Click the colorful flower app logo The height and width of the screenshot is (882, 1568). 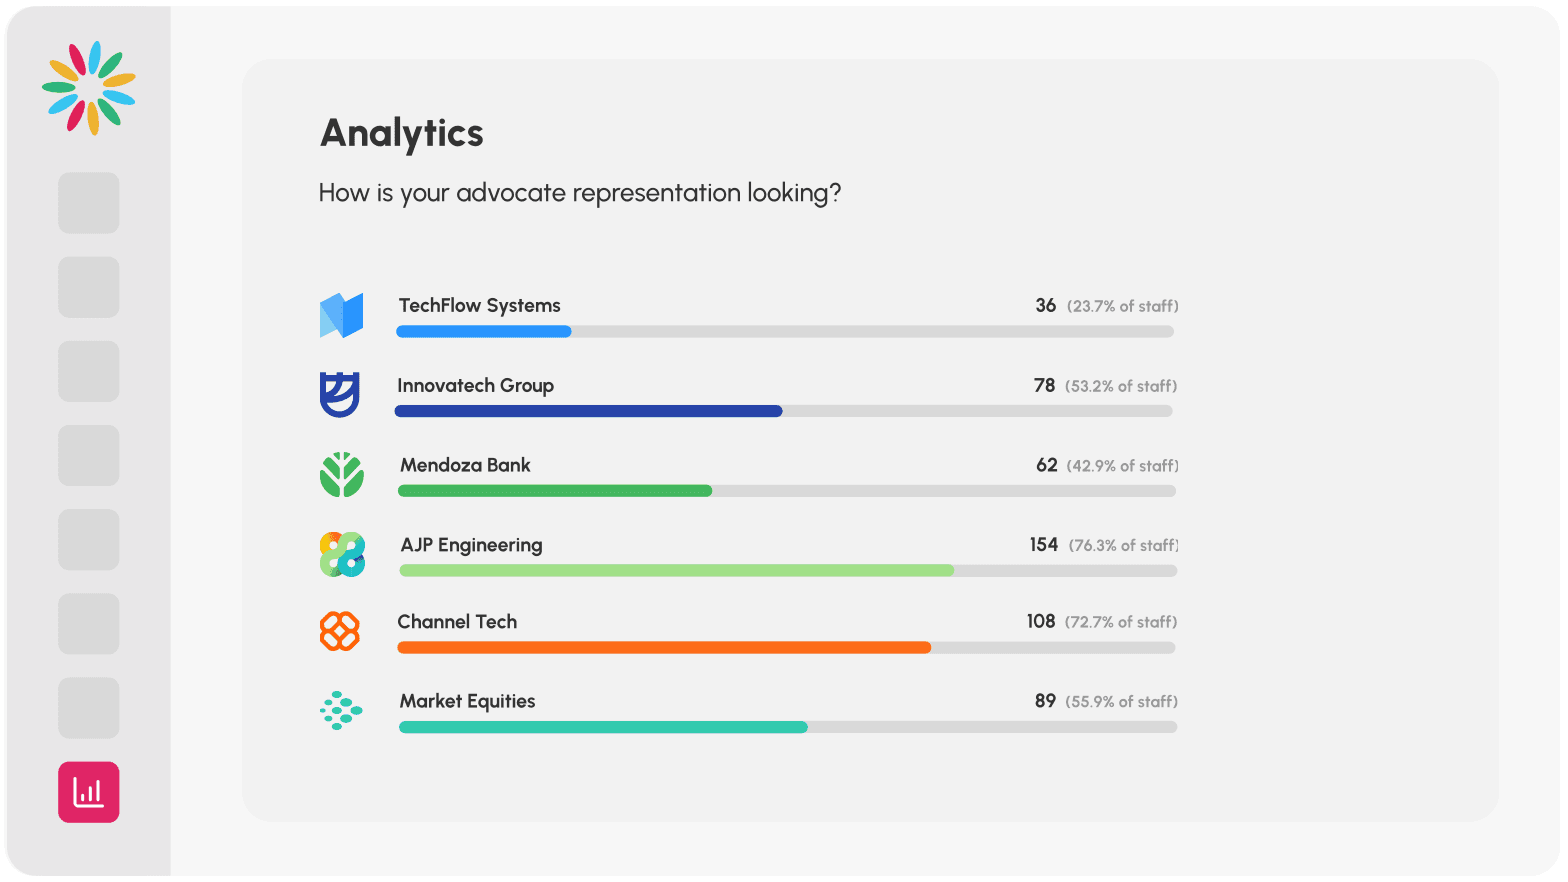tap(89, 88)
